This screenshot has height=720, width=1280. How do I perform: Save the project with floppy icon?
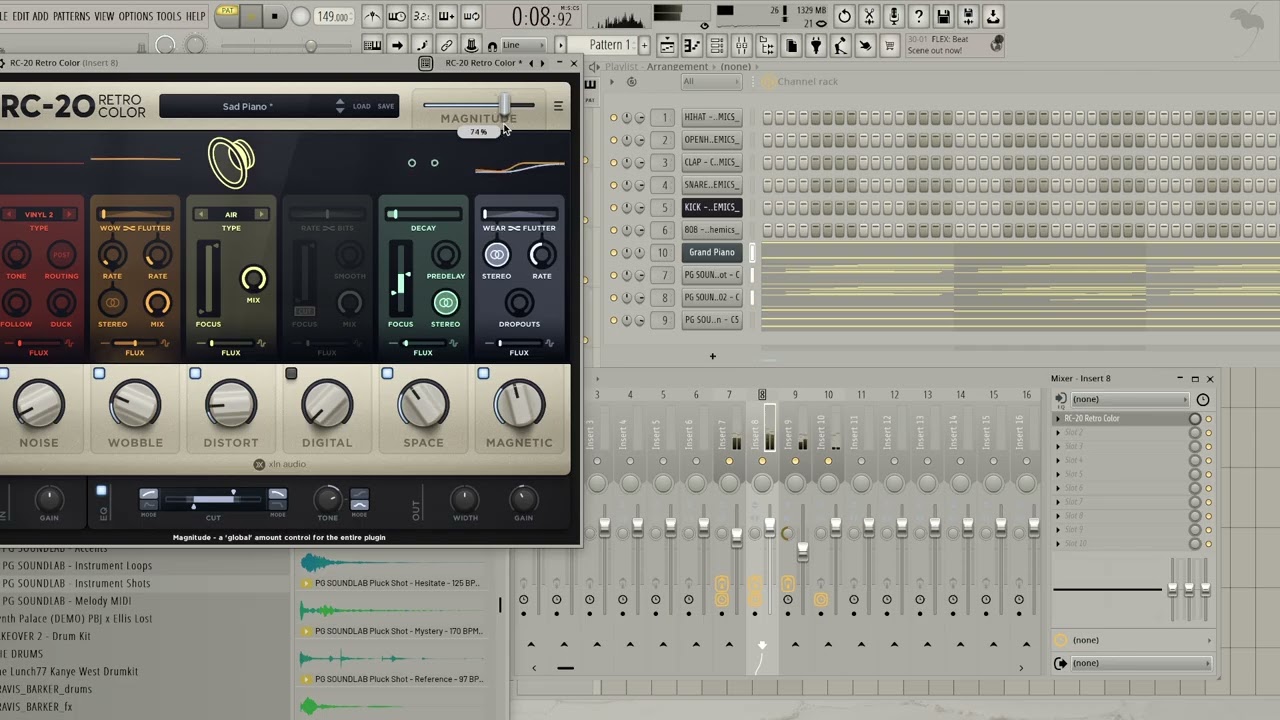point(943,16)
